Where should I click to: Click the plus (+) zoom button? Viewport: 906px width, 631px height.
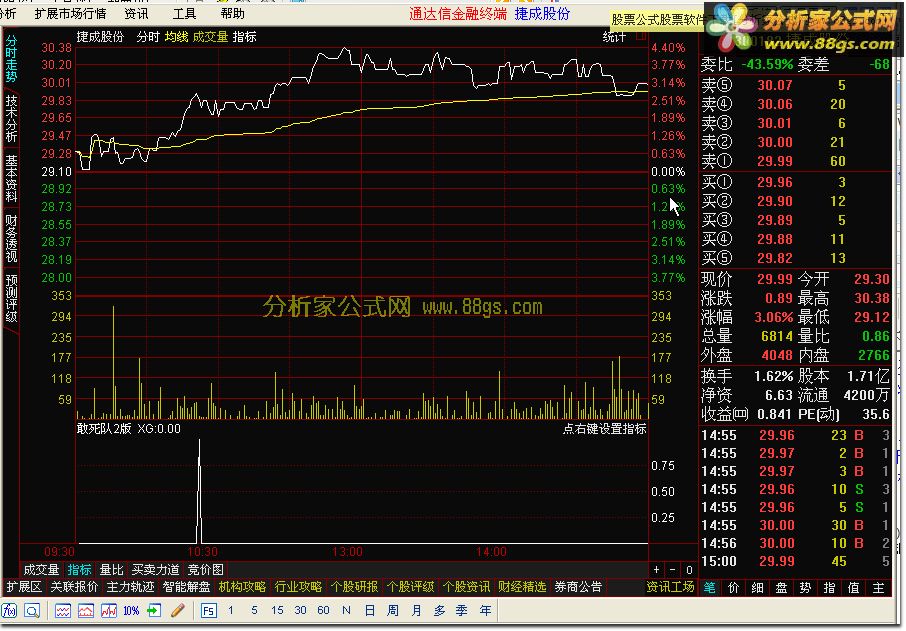pos(656,570)
